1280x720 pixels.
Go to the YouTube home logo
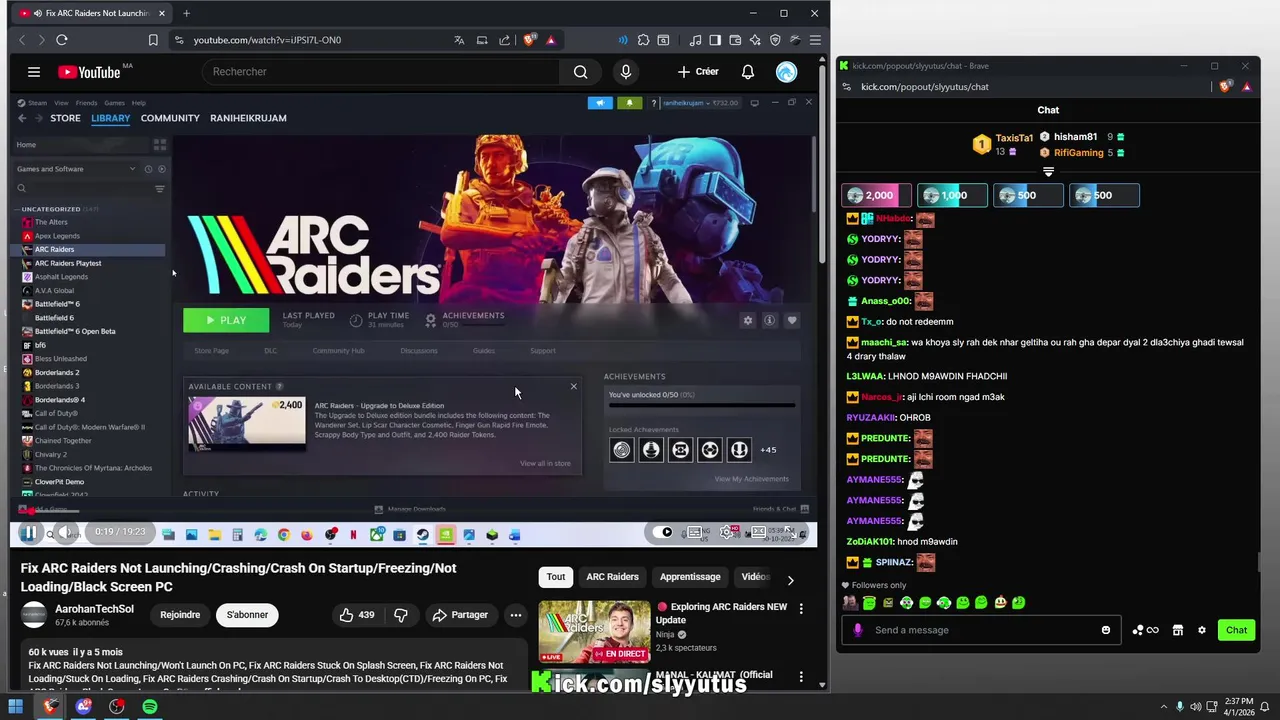click(x=89, y=72)
